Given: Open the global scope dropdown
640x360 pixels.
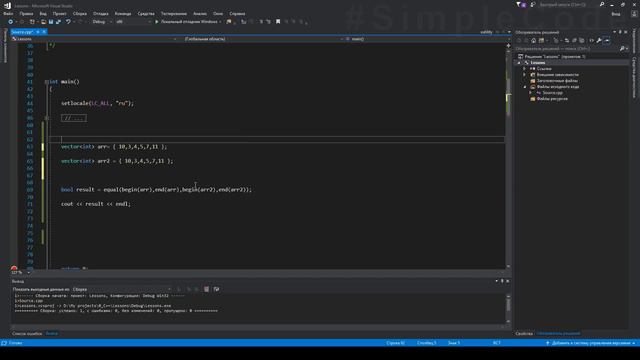Looking at the screenshot, I should 263,39.
